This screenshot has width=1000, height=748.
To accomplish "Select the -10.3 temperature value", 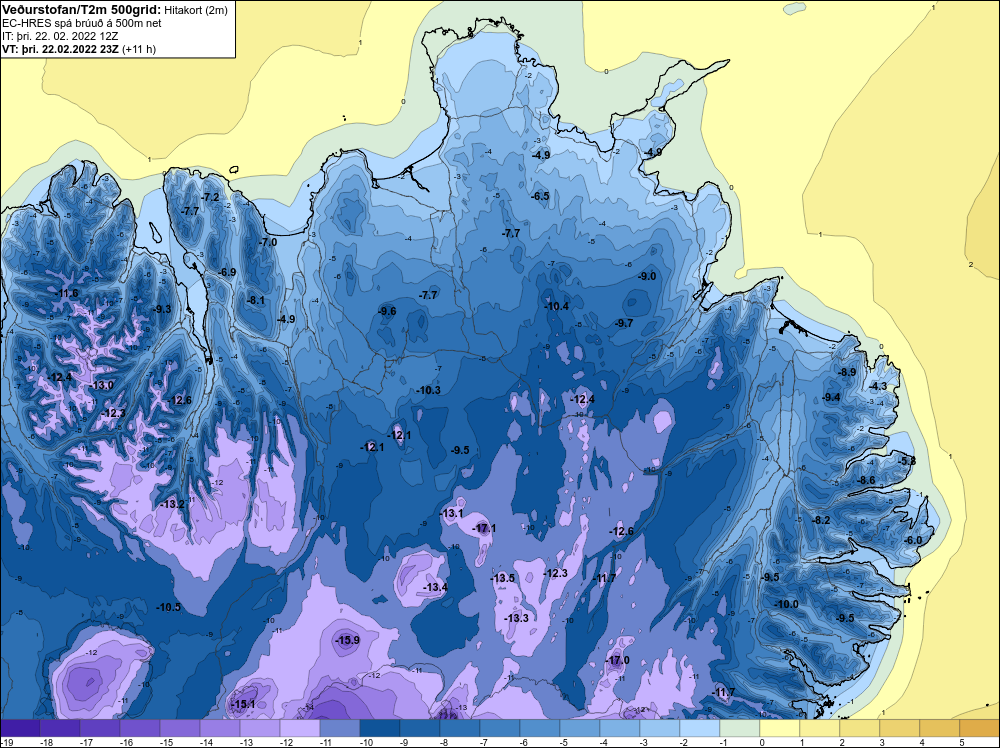I will 429,390.
